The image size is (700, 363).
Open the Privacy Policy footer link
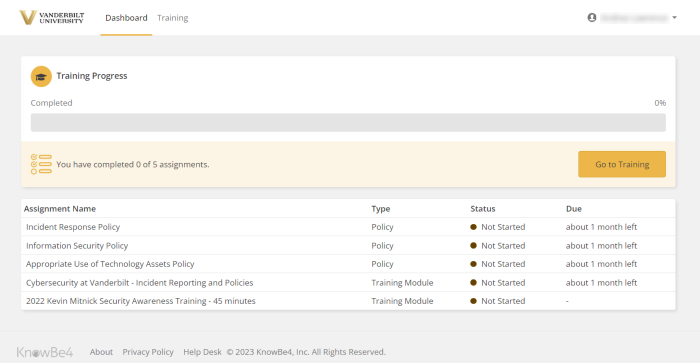point(148,352)
